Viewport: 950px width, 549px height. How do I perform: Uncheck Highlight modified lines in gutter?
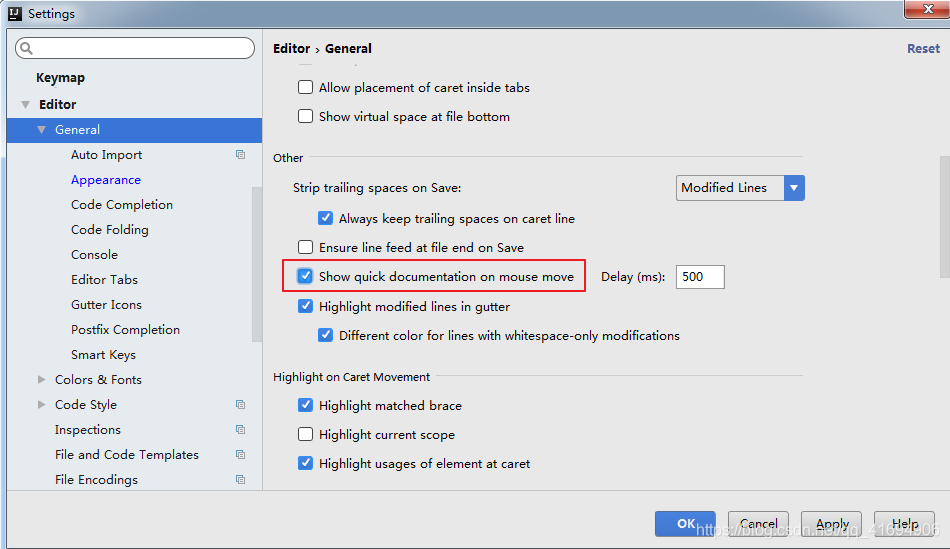(305, 306)
